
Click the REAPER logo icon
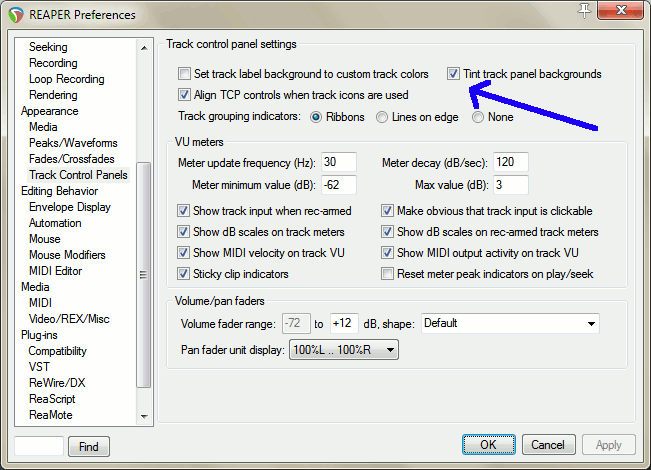[x=16, y=15]
